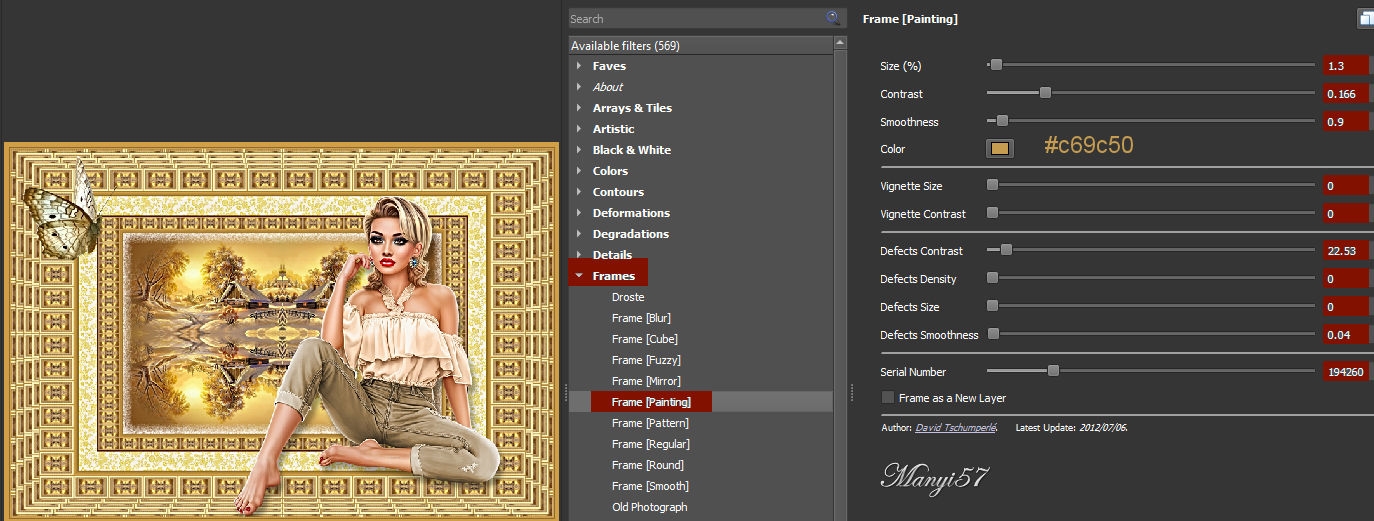Select the Frame [Mirror] filter
This screenshot has height=521, width=1374.
[x=646, y=381]
